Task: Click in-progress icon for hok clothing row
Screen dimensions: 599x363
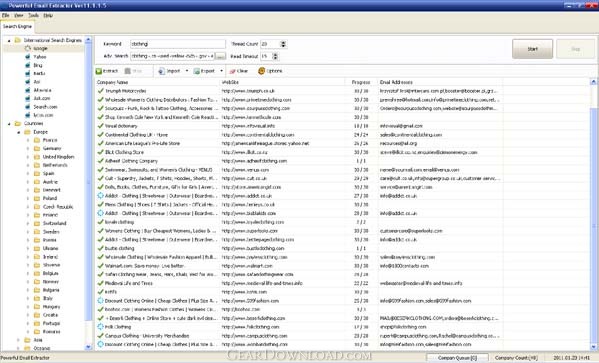Action: coord(100,327)
